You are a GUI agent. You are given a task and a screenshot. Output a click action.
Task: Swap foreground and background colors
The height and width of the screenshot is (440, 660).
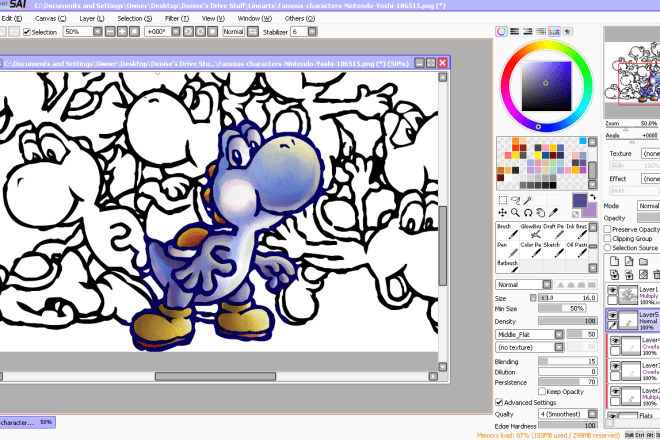point(593,197)
